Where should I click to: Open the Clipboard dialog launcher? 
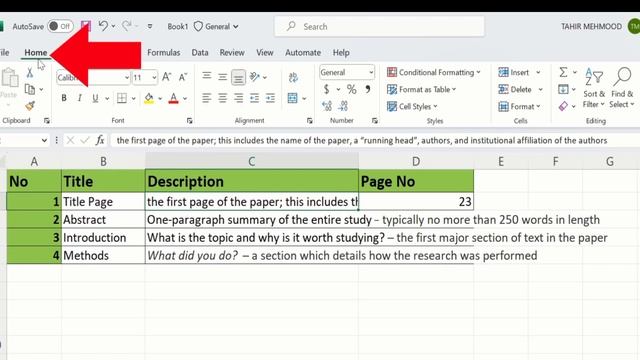(47, 120)
